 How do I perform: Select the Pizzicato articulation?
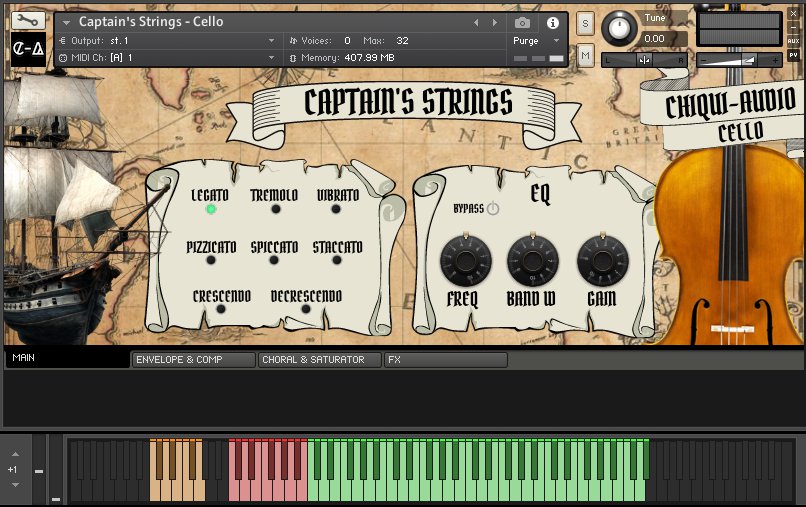point(211,260)
